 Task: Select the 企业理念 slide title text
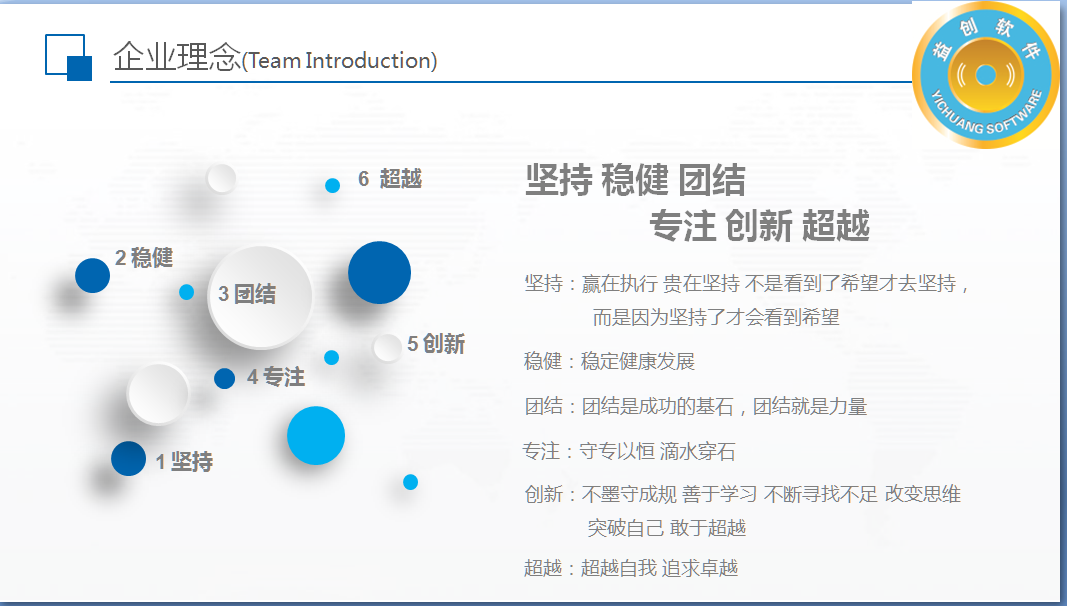point(177,56)
